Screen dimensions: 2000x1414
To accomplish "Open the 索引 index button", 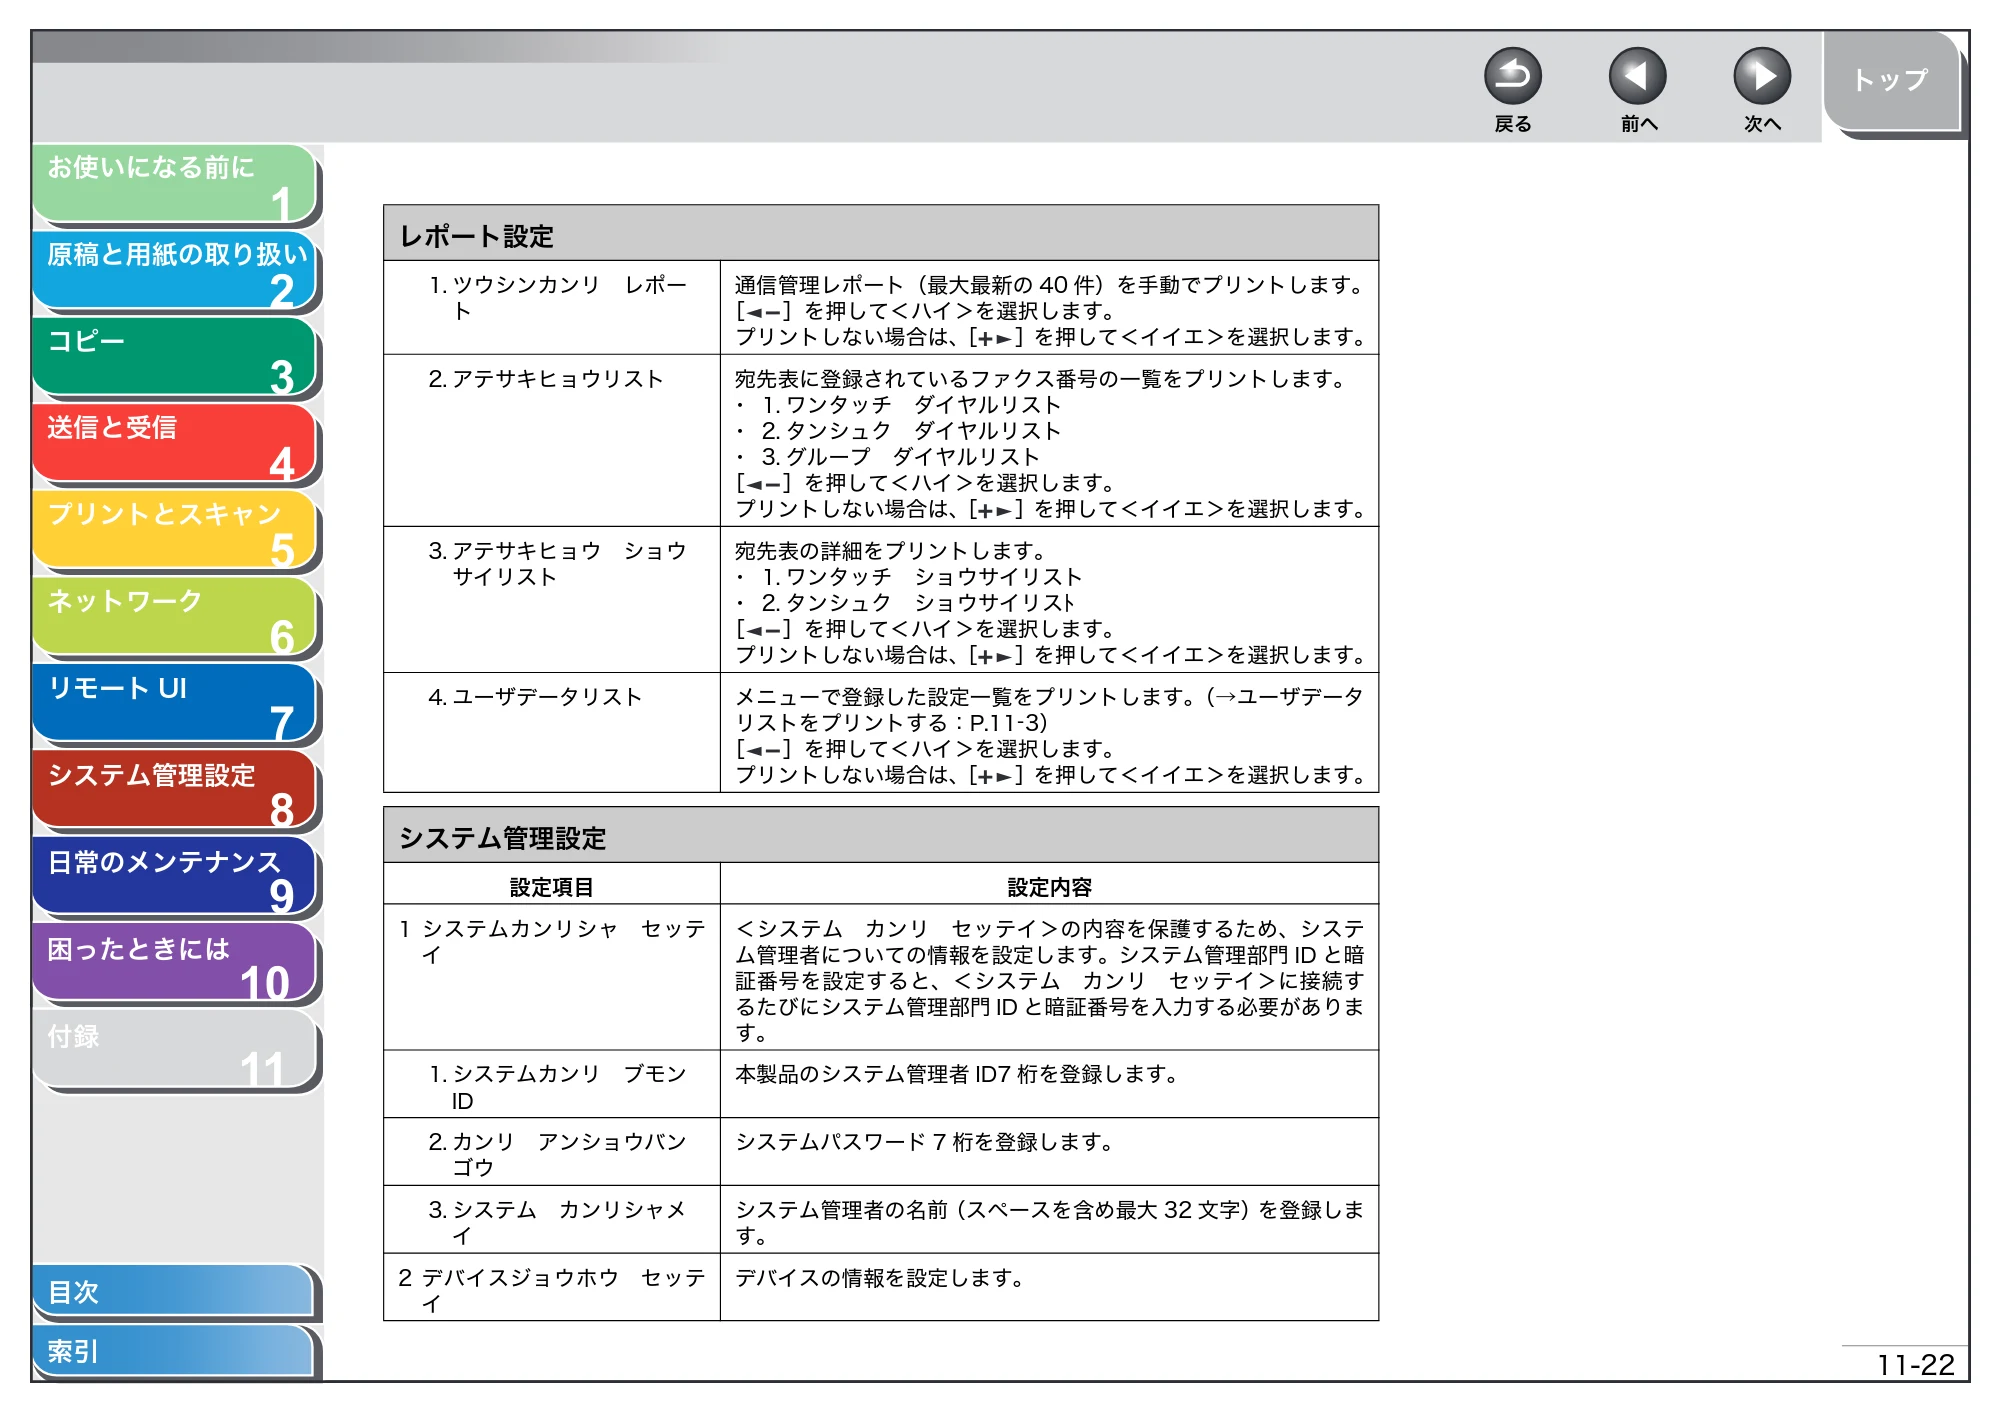I will 173,1351.
